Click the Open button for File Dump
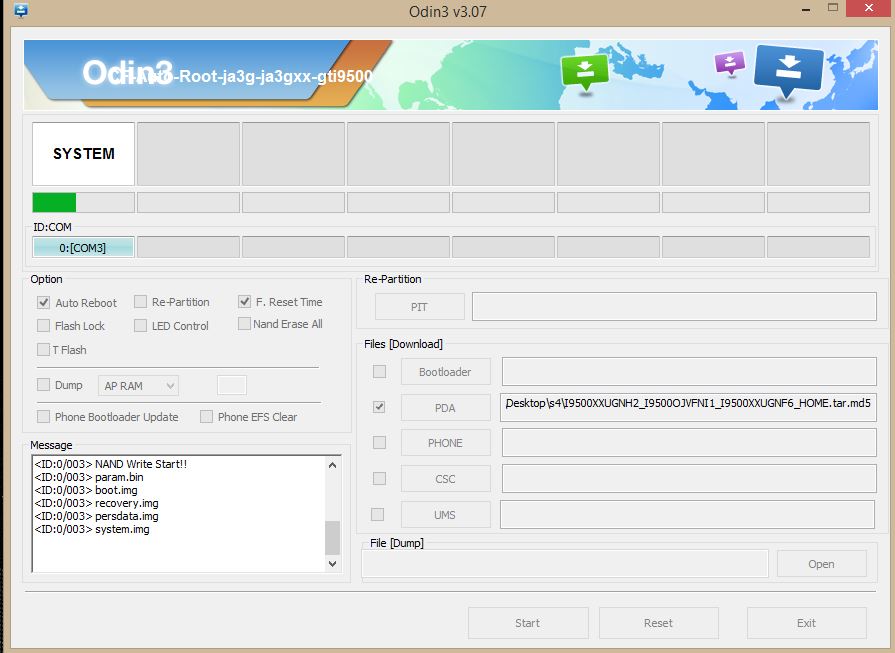 821,563
